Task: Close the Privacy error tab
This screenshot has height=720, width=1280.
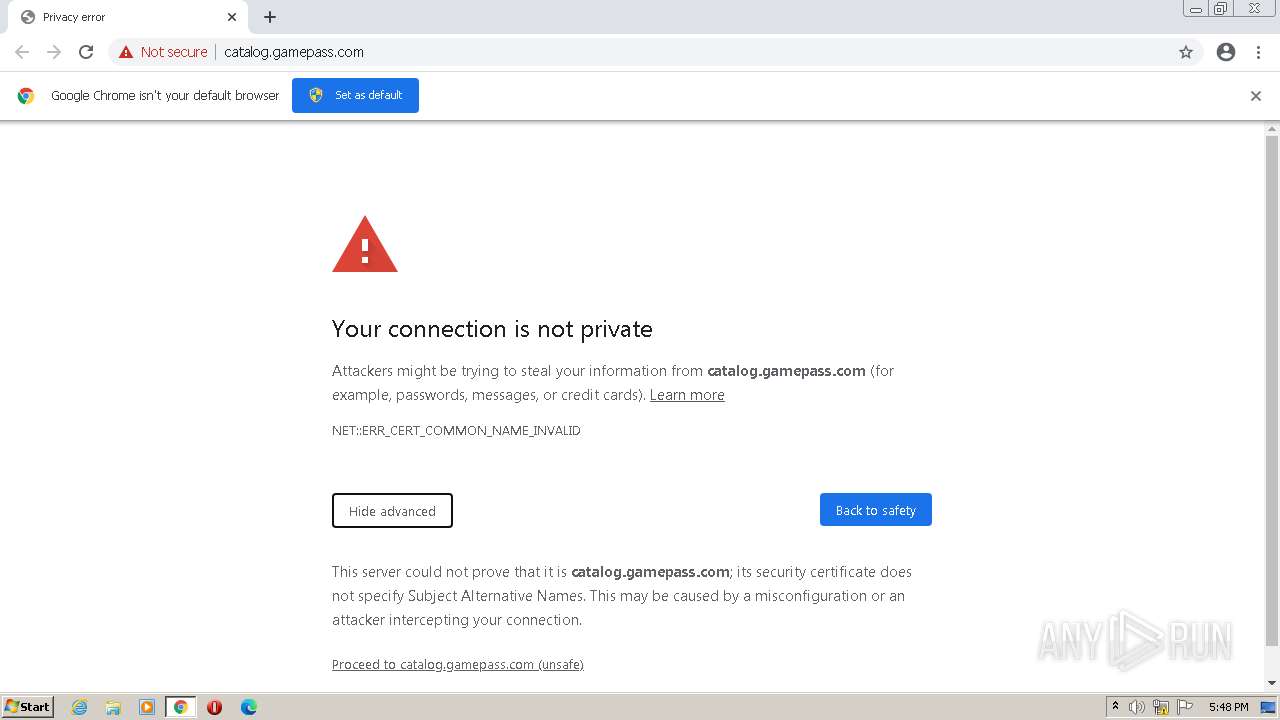Action: (x=232, y=17)
